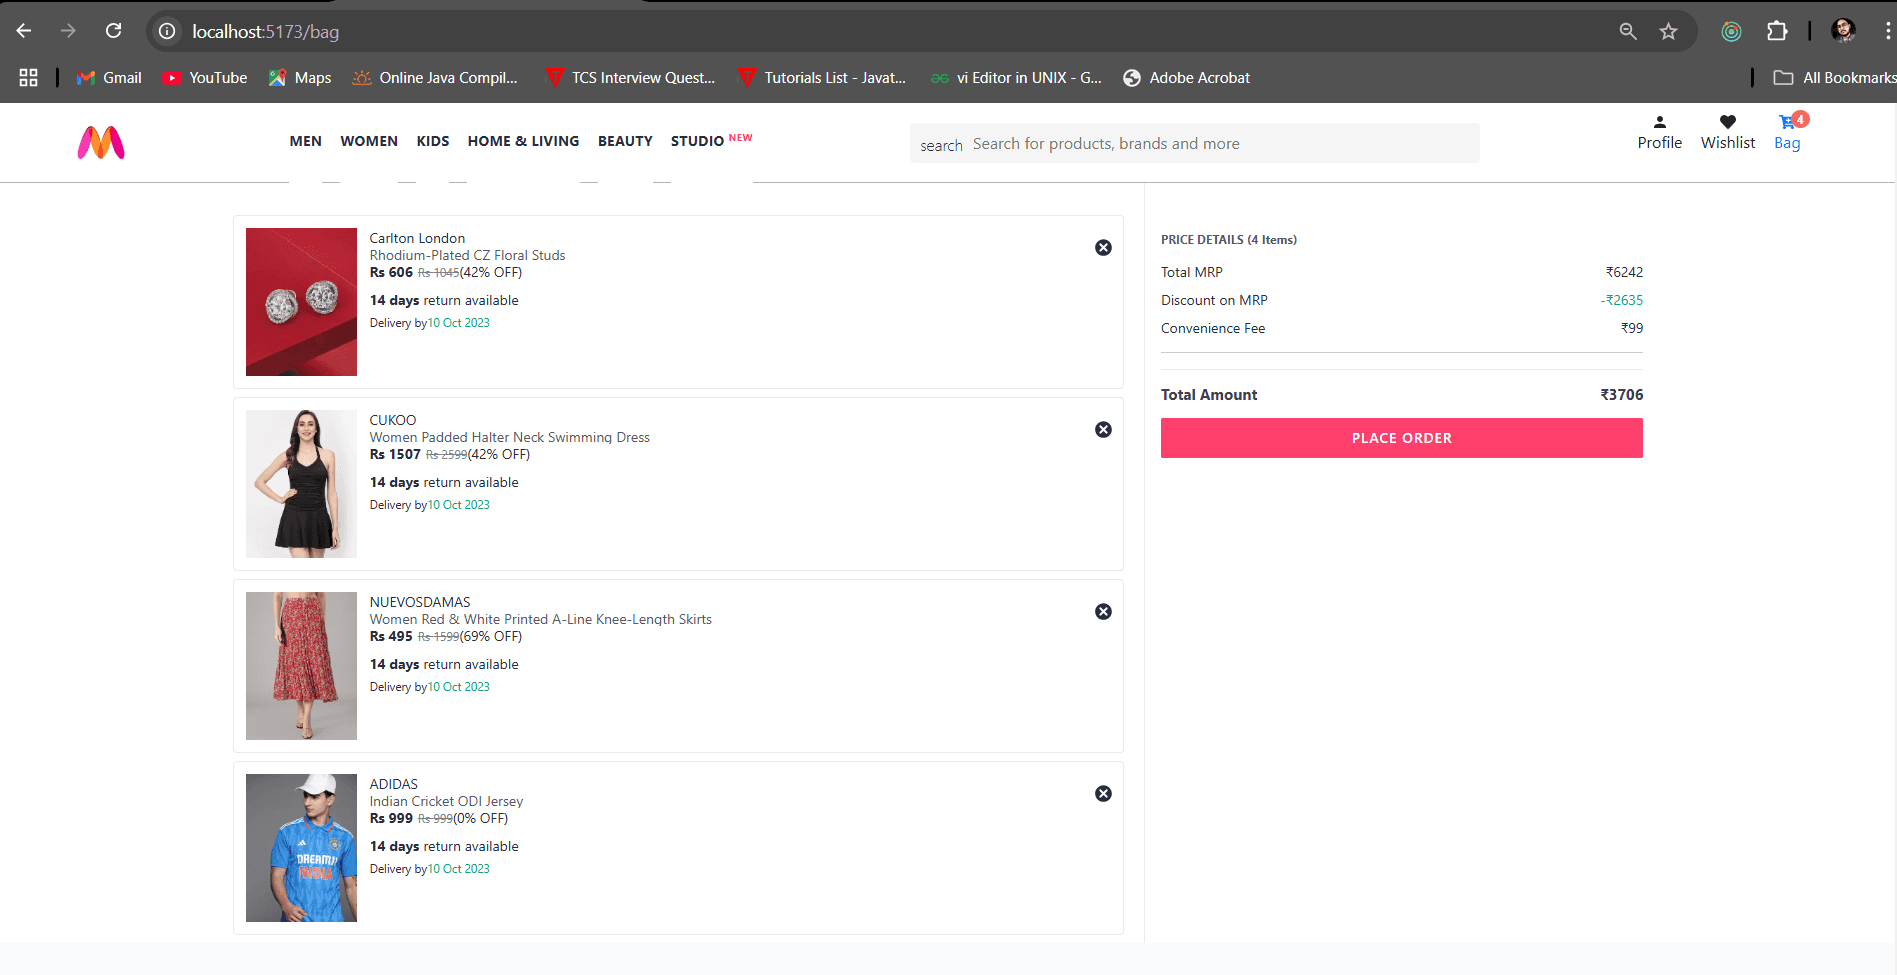
Task: Click the CUKOO brand name
Action: click(x=393, y=420)
